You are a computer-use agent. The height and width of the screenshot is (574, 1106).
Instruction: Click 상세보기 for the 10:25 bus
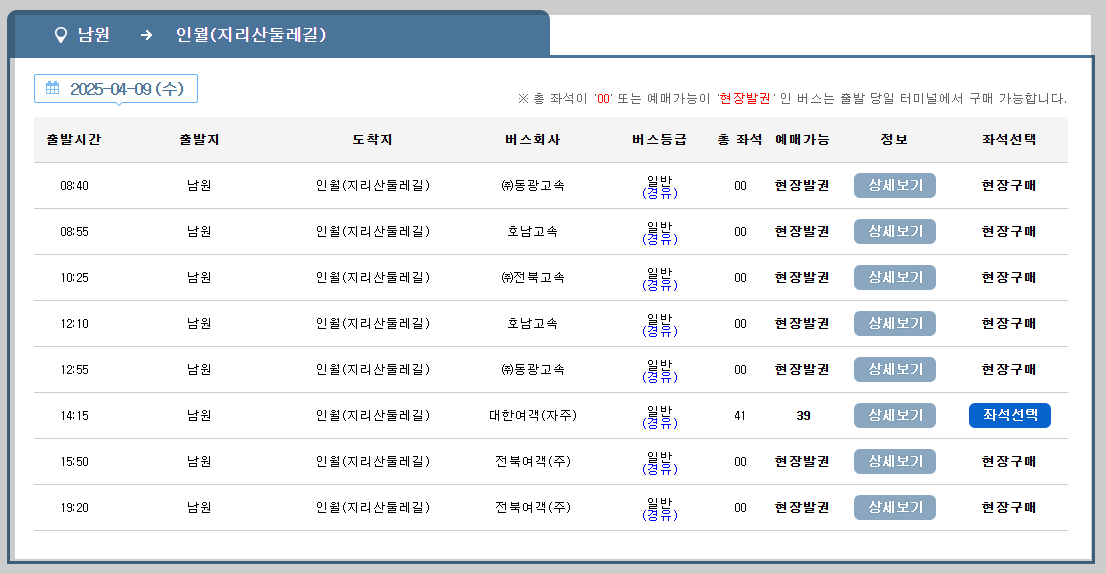894,277
